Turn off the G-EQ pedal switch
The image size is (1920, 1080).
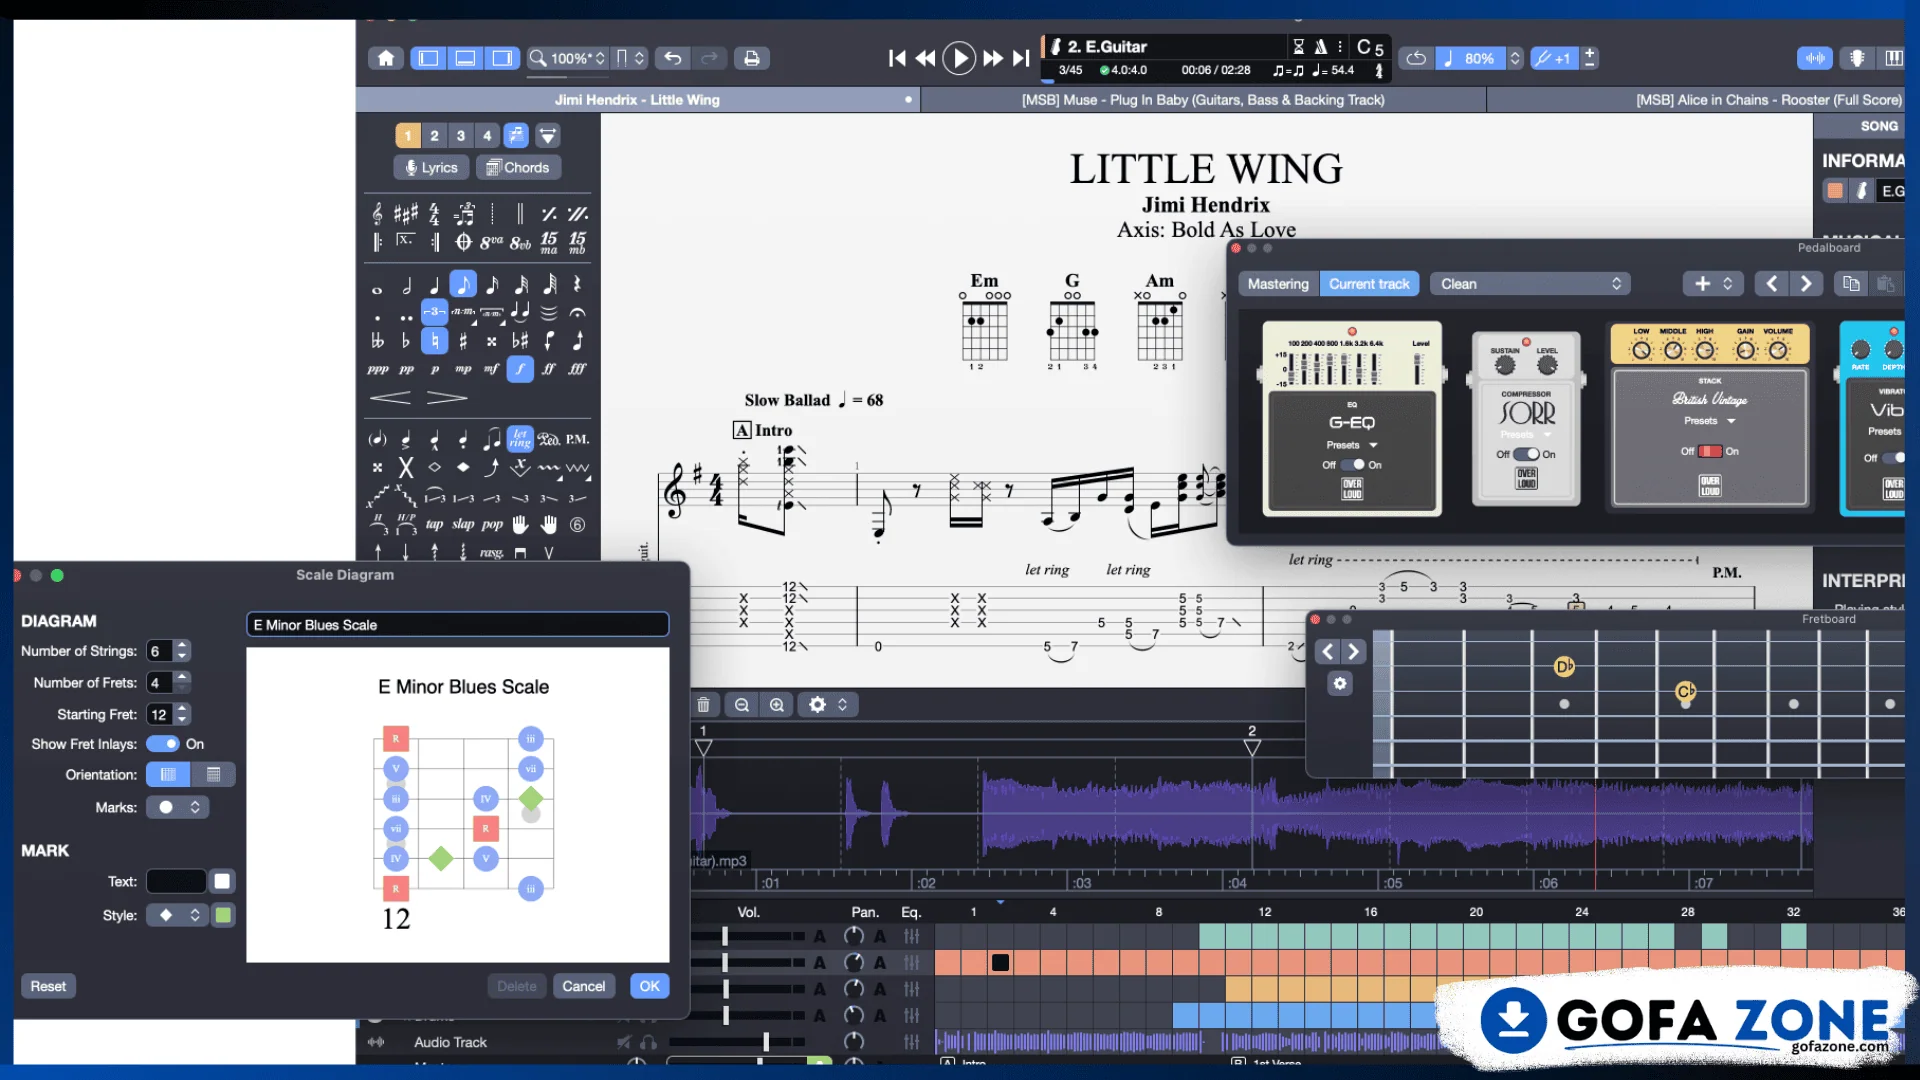(1352, 465)
